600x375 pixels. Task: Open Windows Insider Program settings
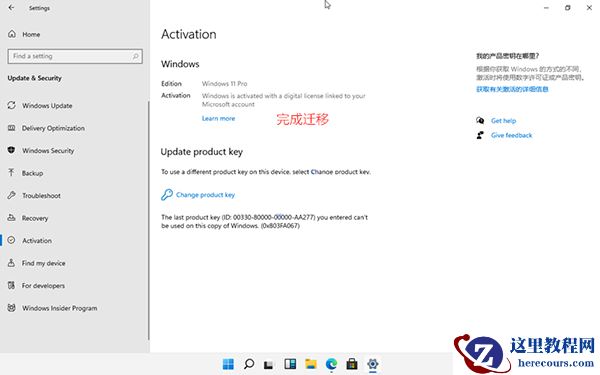(60, 308)
